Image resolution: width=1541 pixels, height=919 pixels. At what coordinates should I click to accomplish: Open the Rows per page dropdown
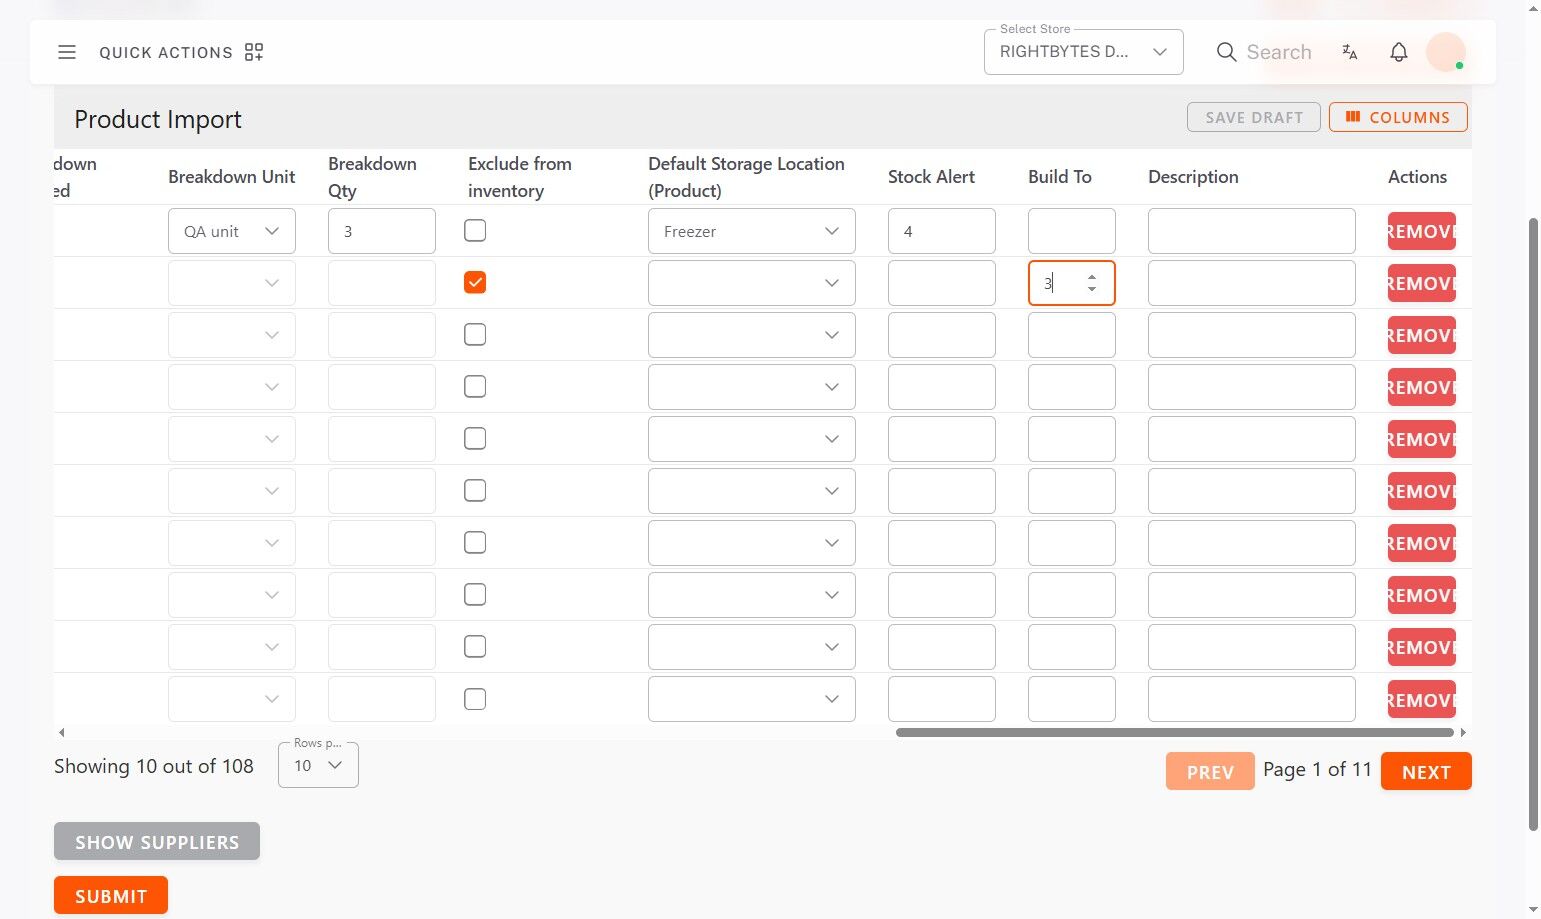(x=318, y=766)
